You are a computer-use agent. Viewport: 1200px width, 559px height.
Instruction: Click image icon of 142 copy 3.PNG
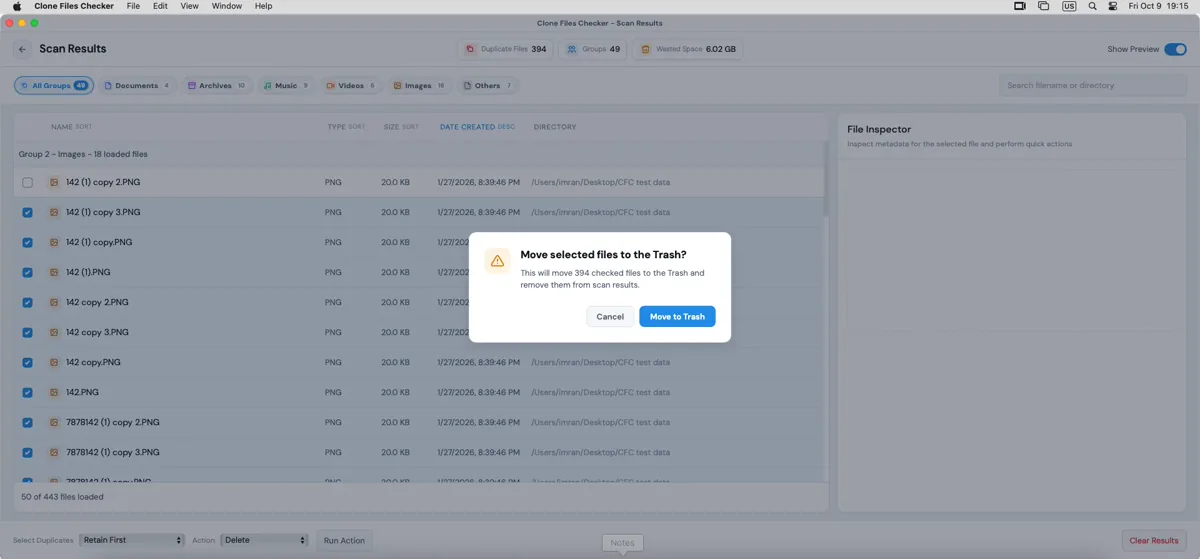click(54, 333)
